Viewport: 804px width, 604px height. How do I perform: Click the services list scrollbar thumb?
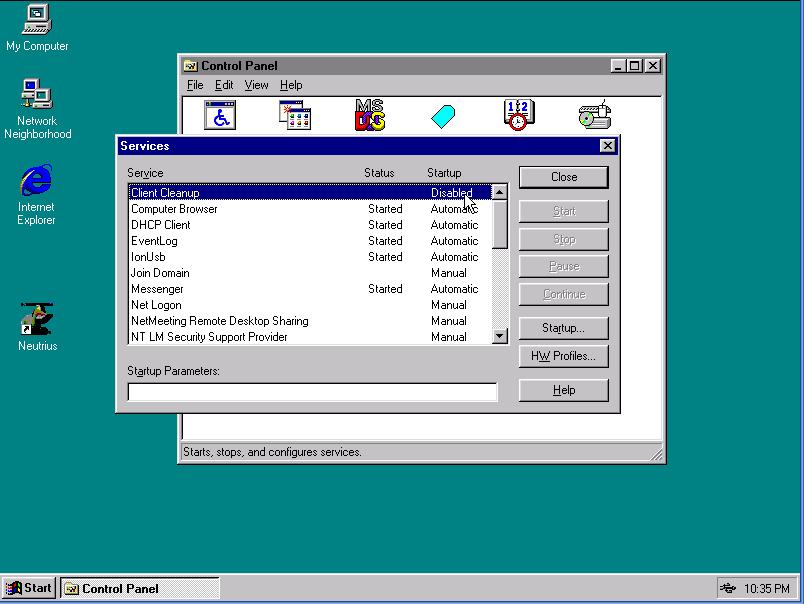(499, 224)
